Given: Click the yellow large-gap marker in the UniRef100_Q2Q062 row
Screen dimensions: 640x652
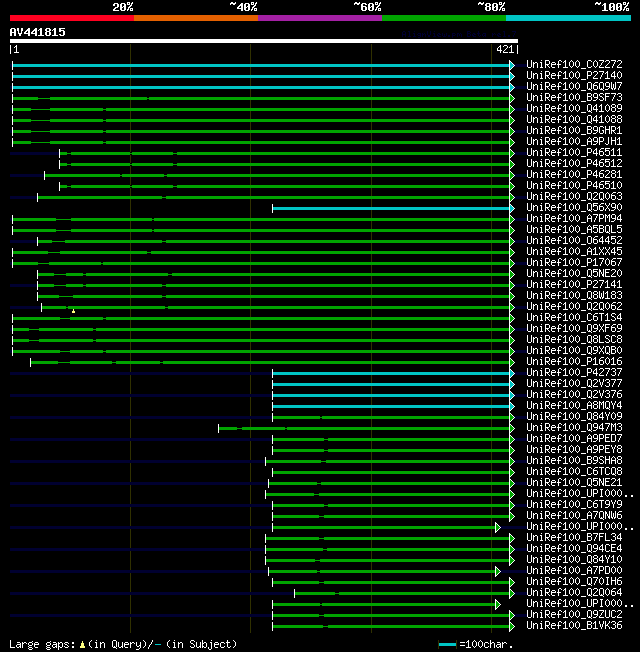Looking at the screenshot, I should [73, 311].
